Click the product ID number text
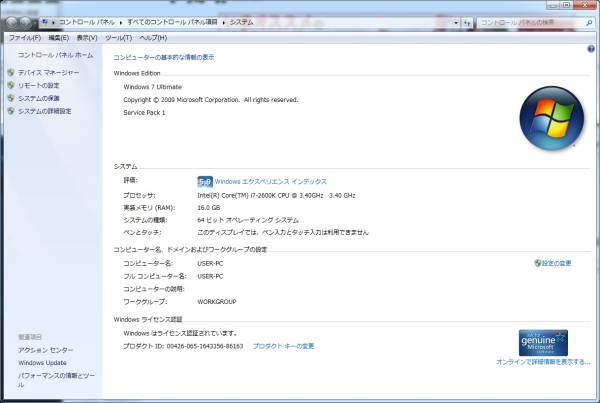This screenshot has height=403, width=600. [x=205, y=346]
